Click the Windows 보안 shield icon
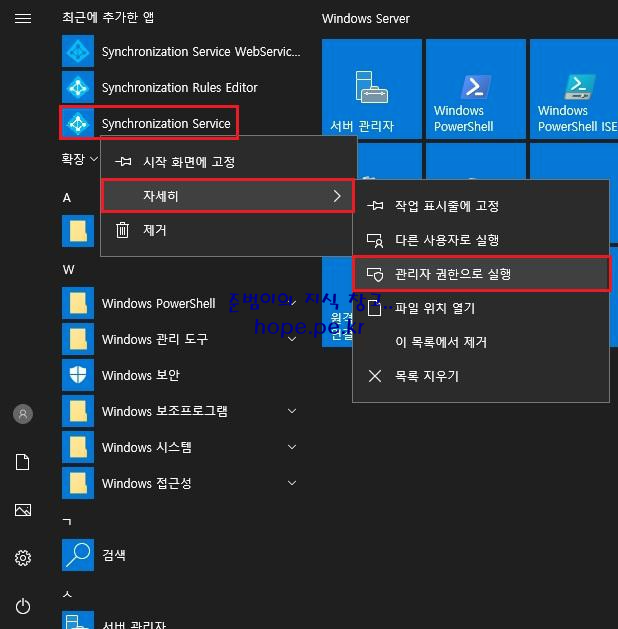The image size is (618, 629). click(78, 375)
